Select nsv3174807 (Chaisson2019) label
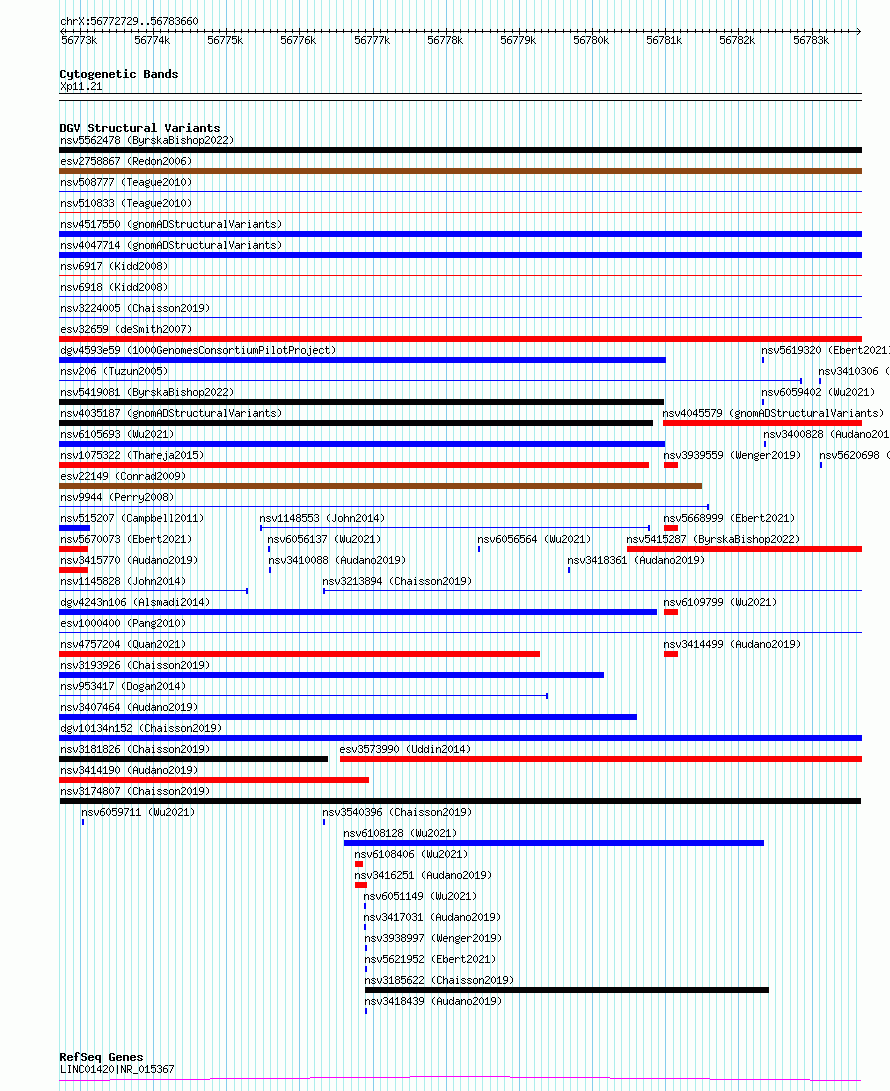The image size is (890, 1091). [135, 791]
